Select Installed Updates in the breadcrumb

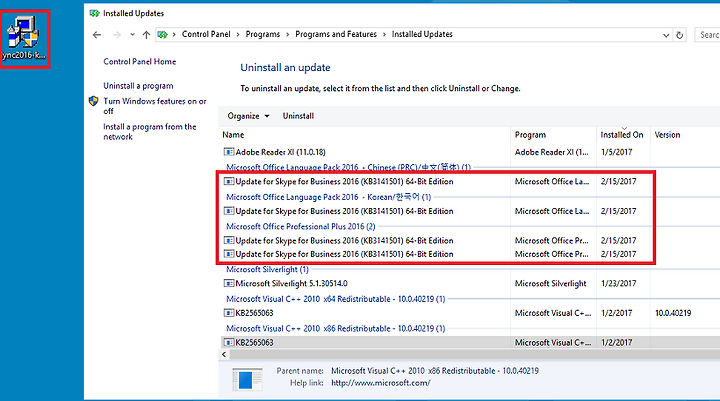coord(422,34)
